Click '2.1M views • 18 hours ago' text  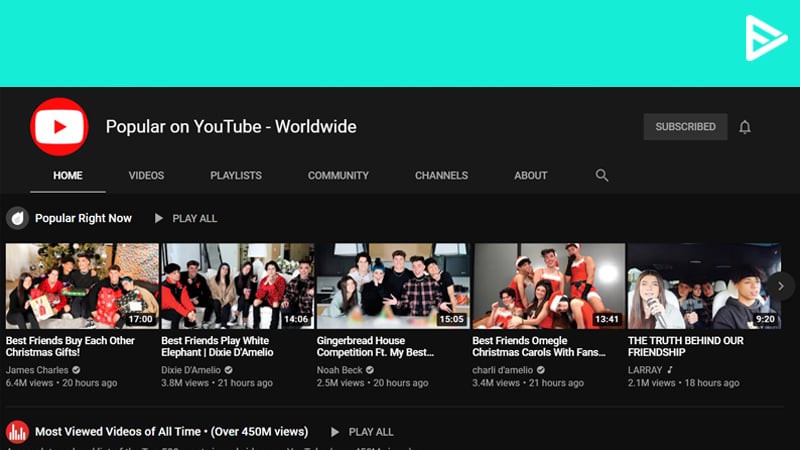click(x=684, y=383)
